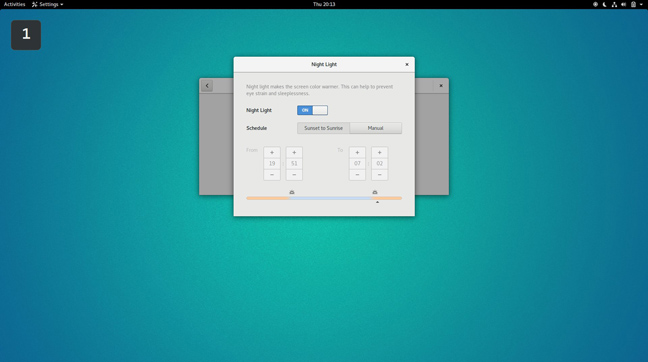Image resolution: width=648 pixels, height=362 pixels.
Task: Turn off the Night Light switch
Action: click(x=312, y=110)
